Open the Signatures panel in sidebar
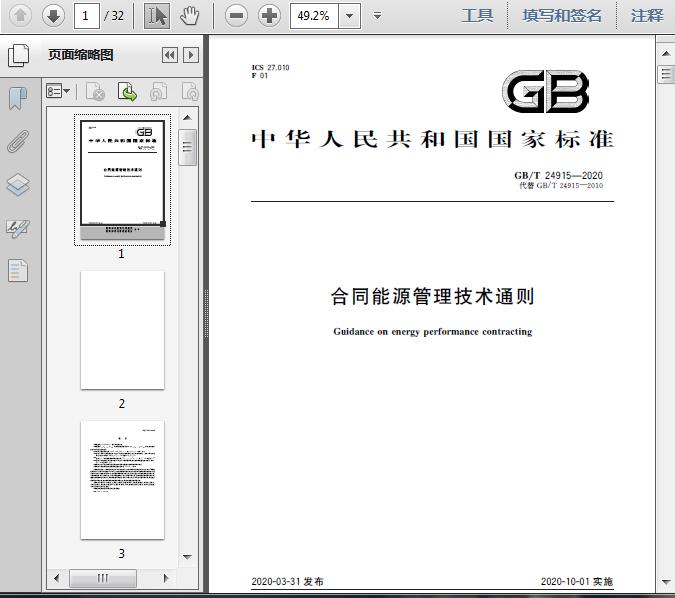This screenshot has height=598, width=675. [18, 228]
